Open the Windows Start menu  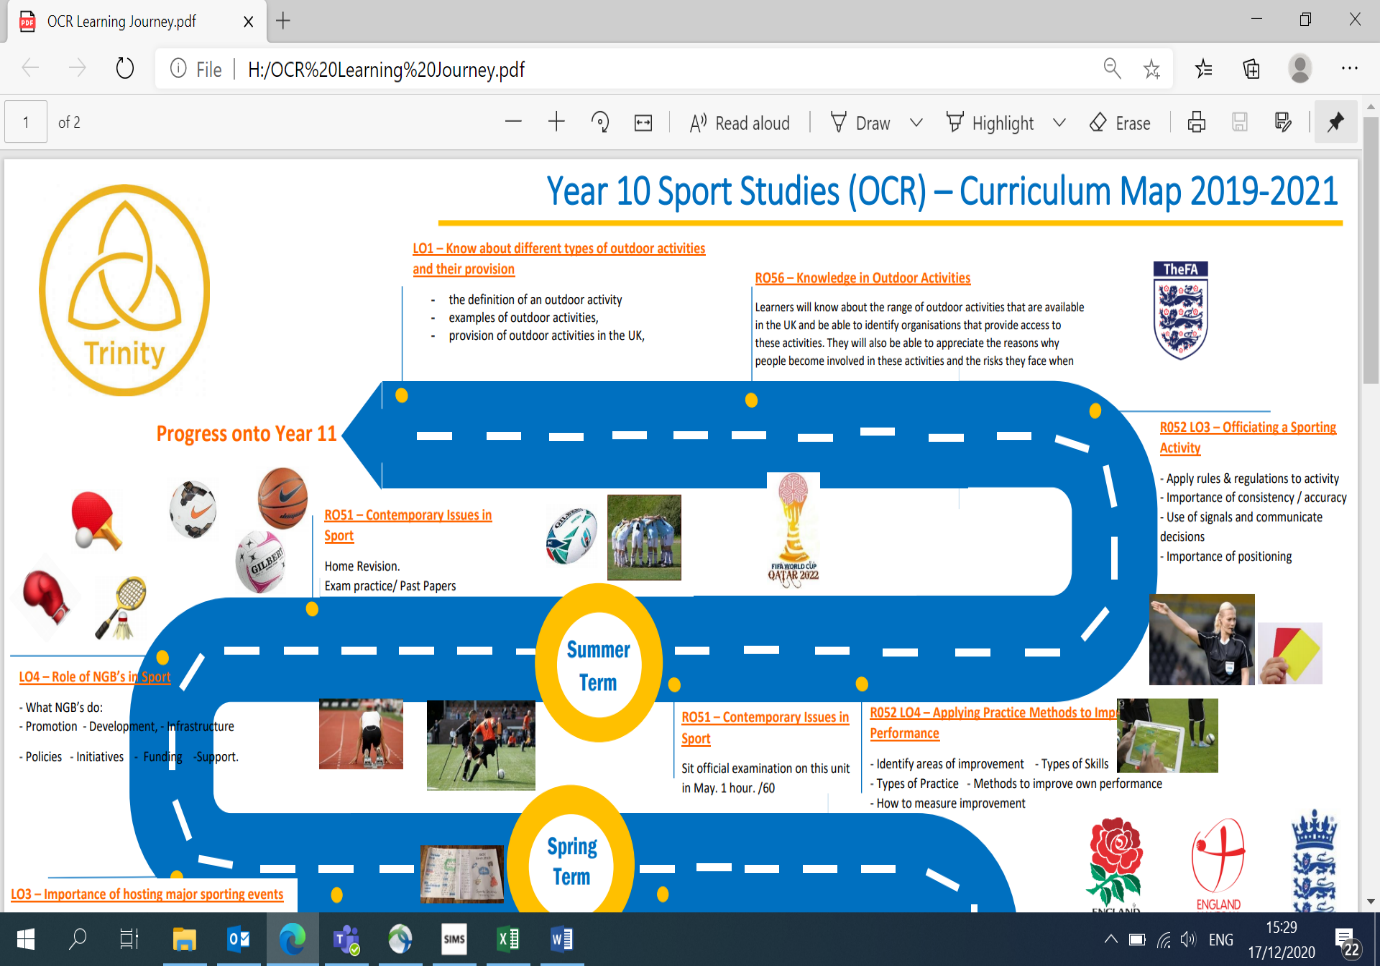pyautogui.click(x=26, y=939)
